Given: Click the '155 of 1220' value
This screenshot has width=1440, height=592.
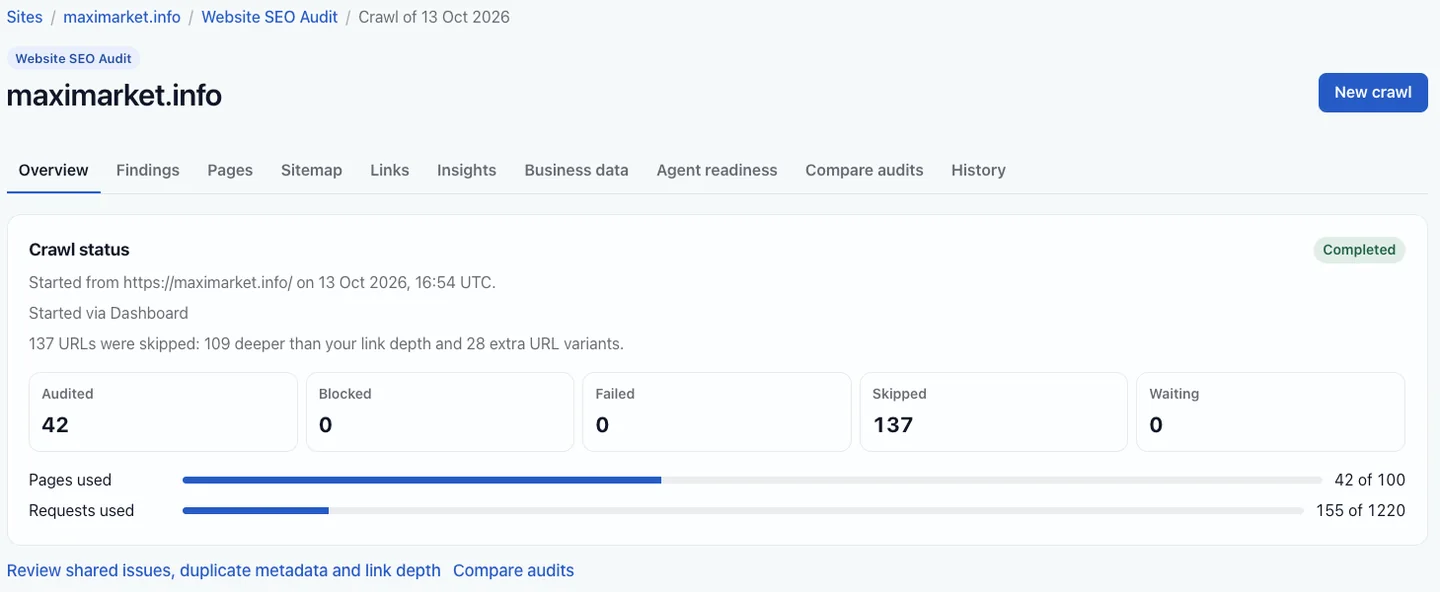Looking at the screenshot, I should (x=1361, y=511).
